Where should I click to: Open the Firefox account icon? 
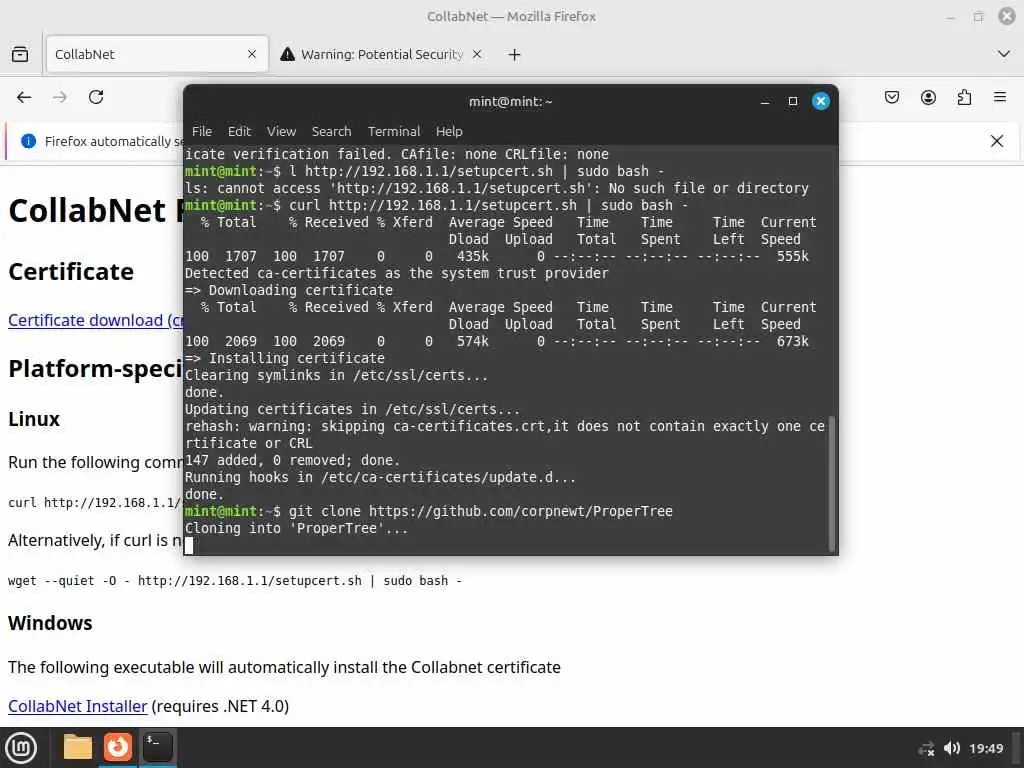coord(928,97)
